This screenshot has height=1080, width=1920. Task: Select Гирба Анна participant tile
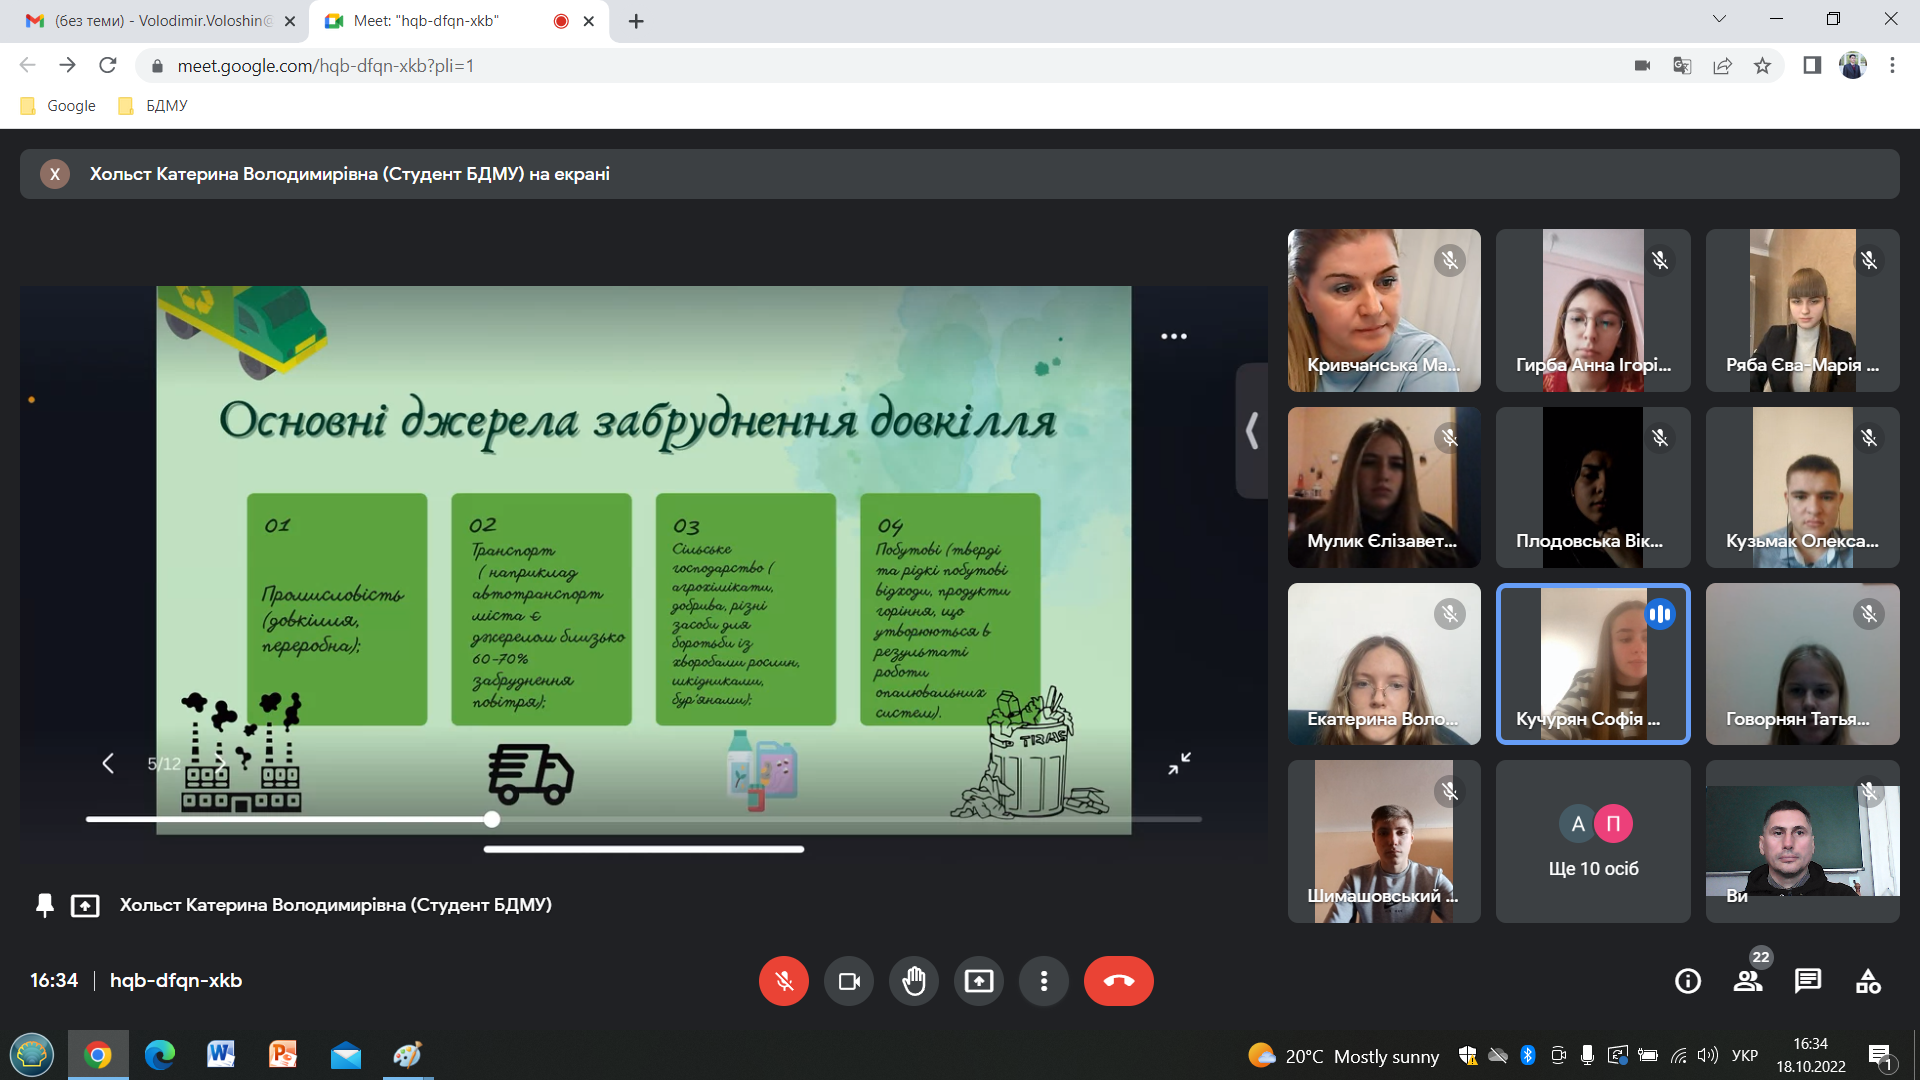click(1593, 310)
